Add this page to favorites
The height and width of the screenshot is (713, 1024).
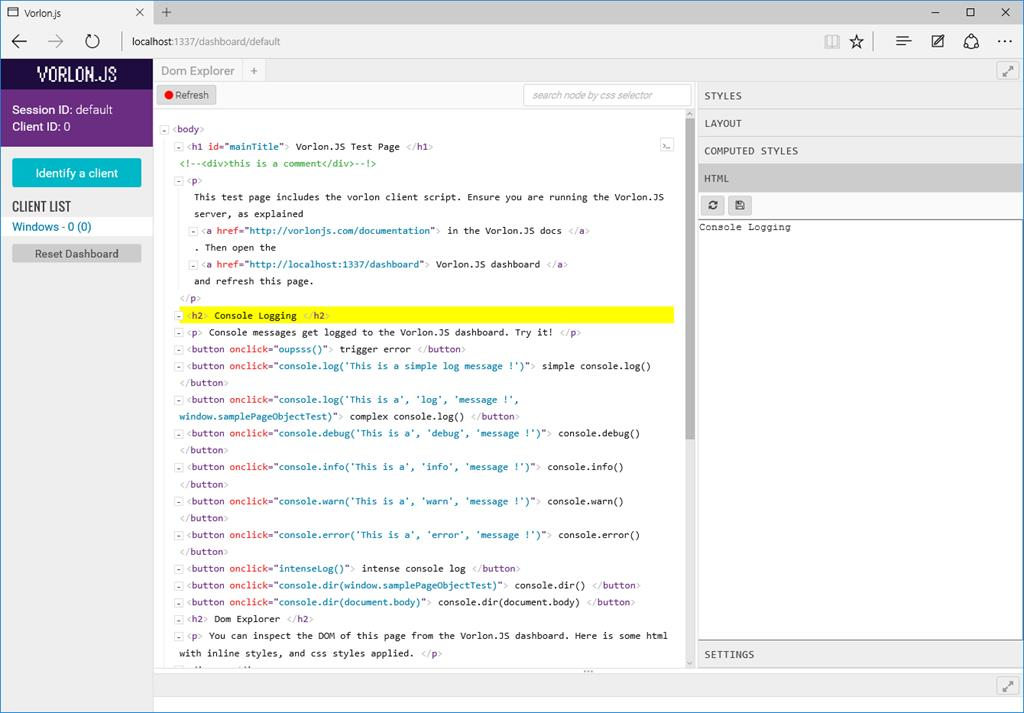856,41
